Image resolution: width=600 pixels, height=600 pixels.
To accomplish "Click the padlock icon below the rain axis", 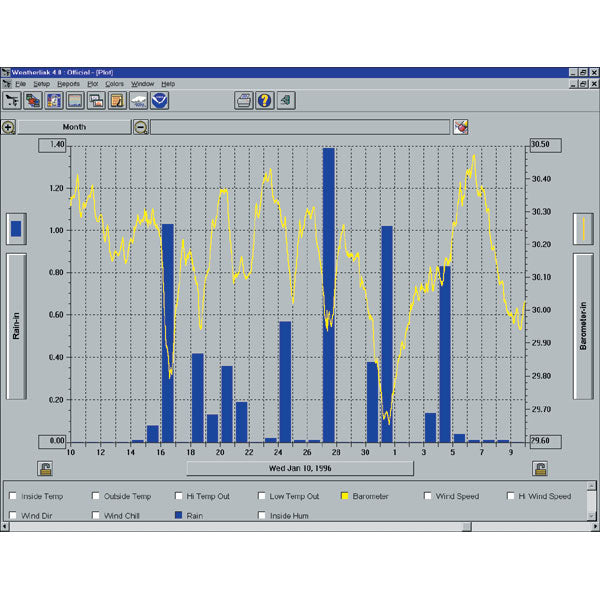I will tap(45, 467).
